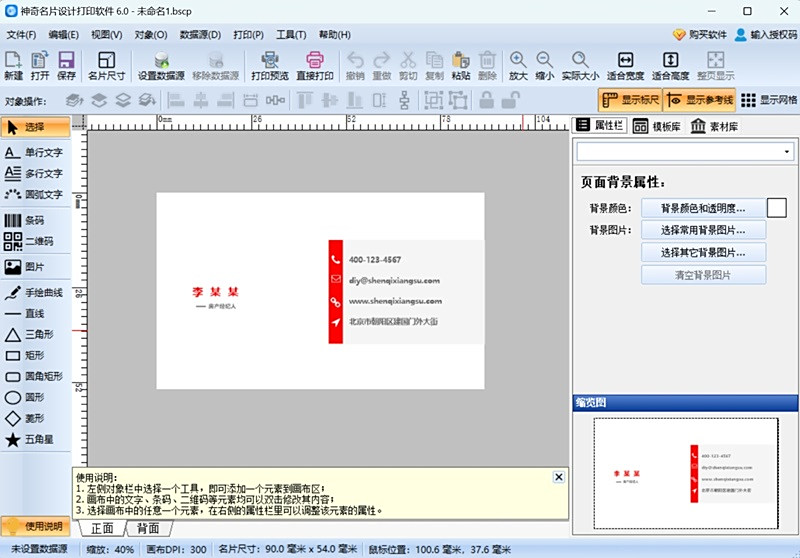Click the 直接打印 direct print icon
The width and height of the screenshot is (800, 558).
click(314, 65)
